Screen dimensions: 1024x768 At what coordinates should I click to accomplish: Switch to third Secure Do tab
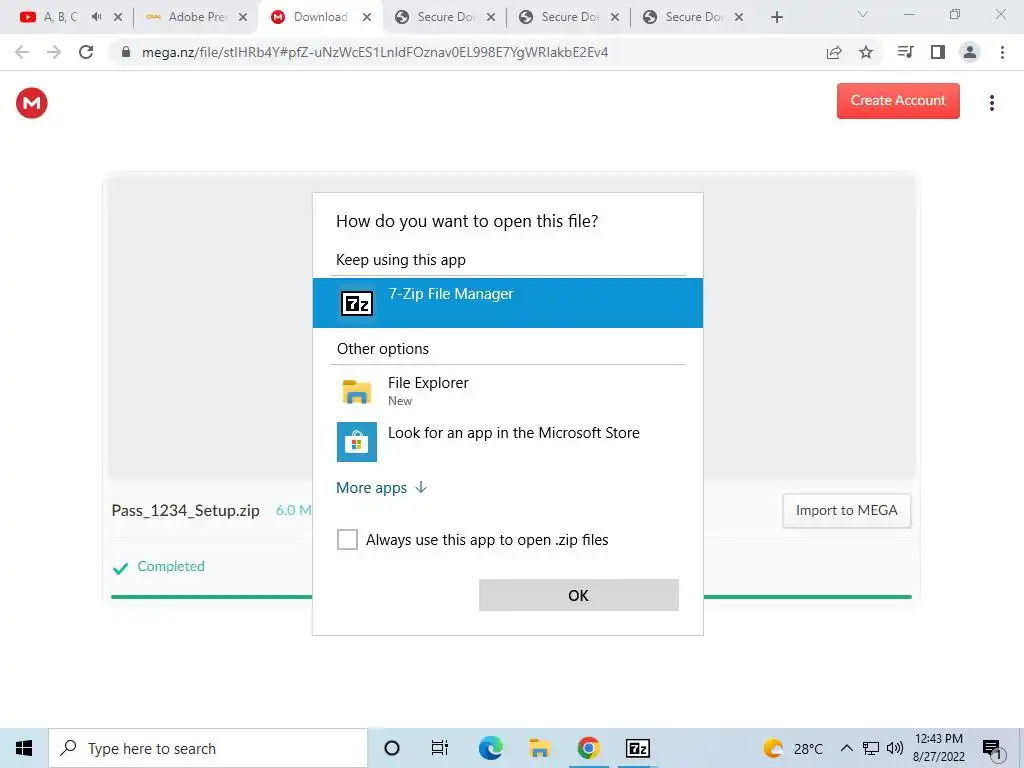694,17
